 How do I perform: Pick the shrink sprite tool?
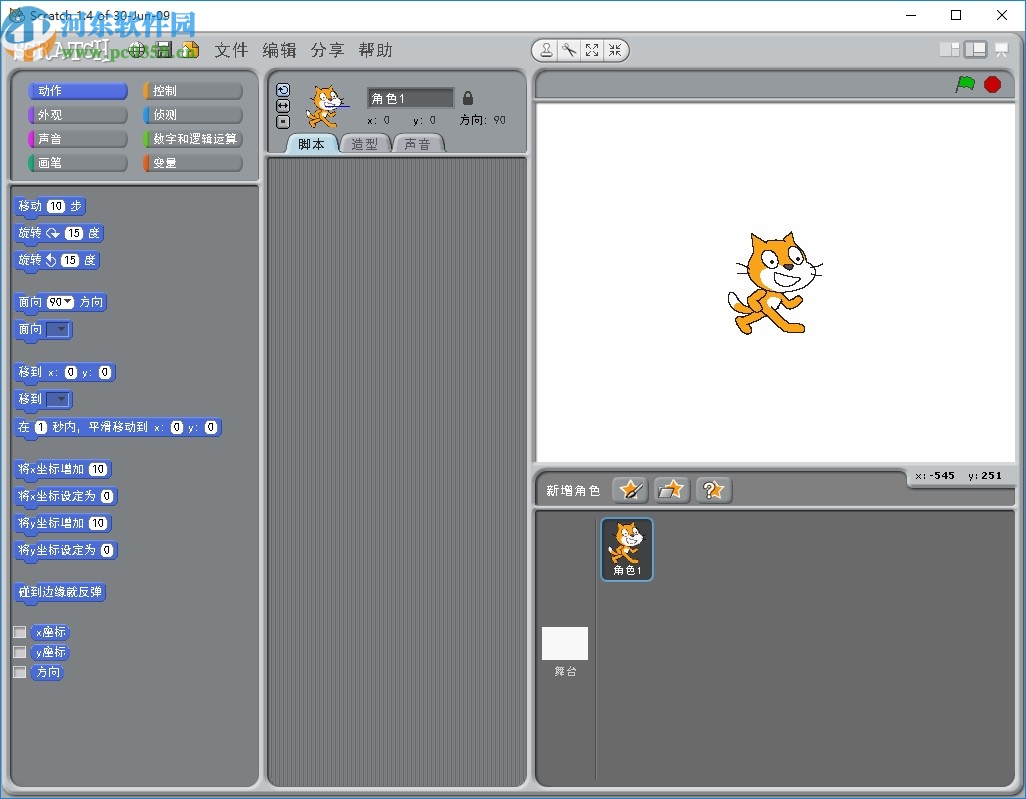pyautogui.click(x=617, y=49)
